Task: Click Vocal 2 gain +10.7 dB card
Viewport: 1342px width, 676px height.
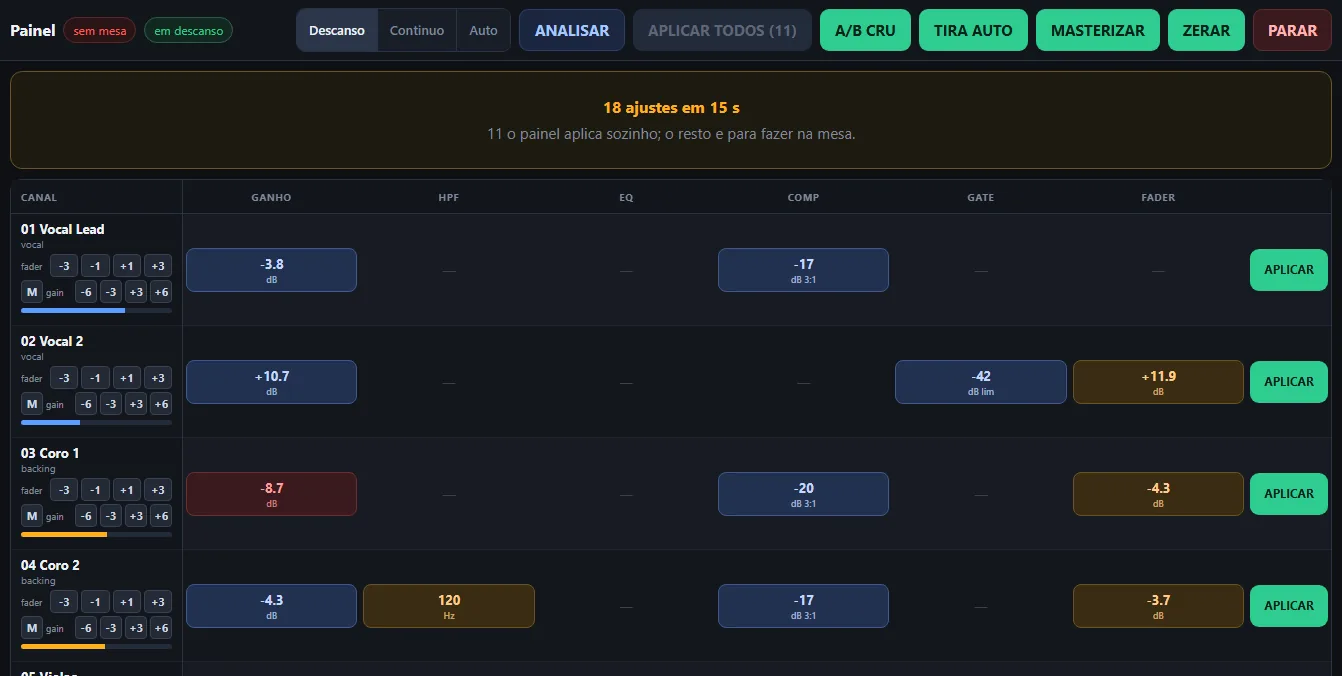Action: tap(271, 382)
